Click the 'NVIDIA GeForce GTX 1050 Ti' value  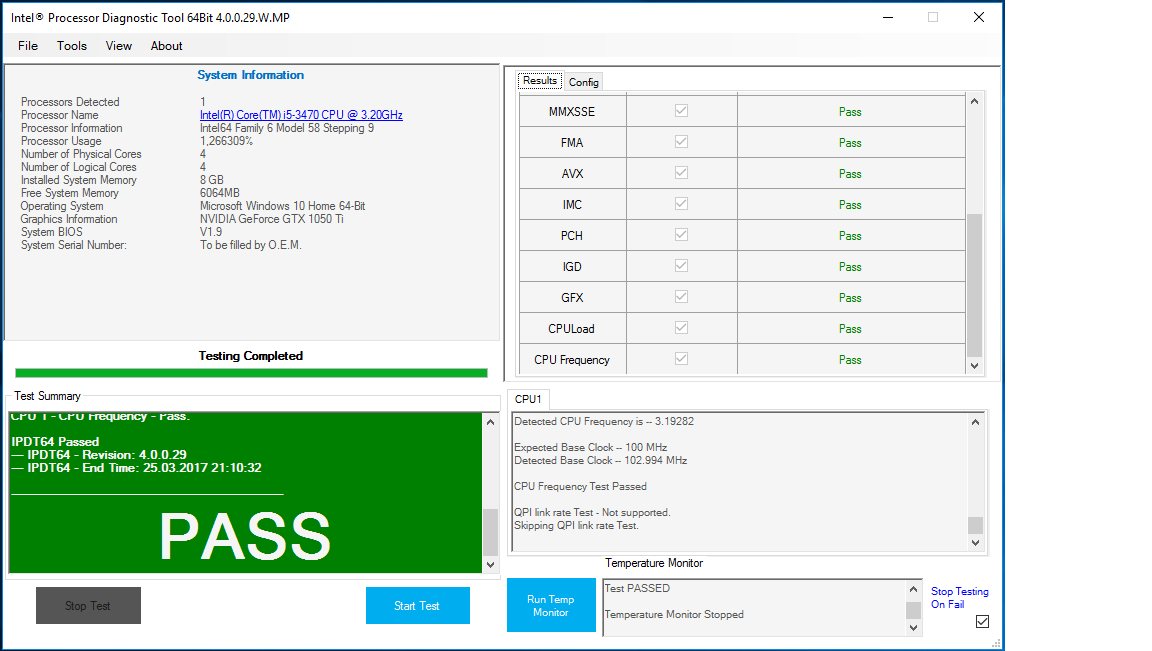coord(272,219)
